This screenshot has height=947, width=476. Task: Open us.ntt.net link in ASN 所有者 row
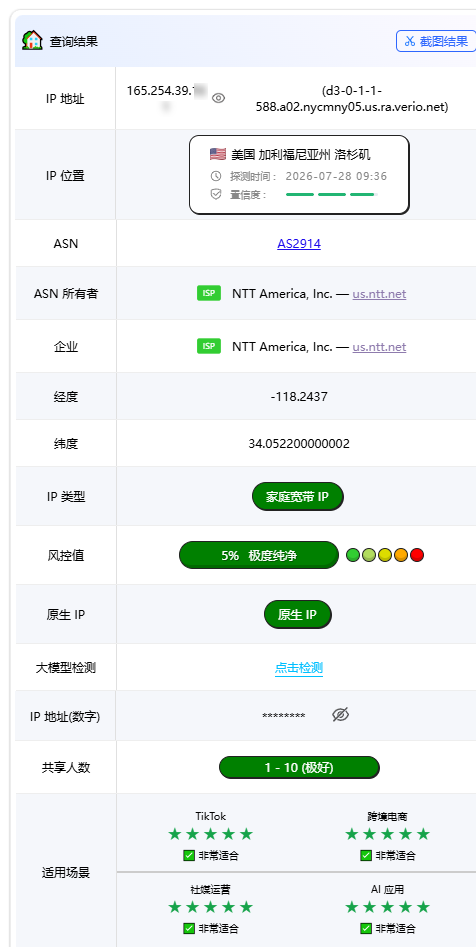379,294
